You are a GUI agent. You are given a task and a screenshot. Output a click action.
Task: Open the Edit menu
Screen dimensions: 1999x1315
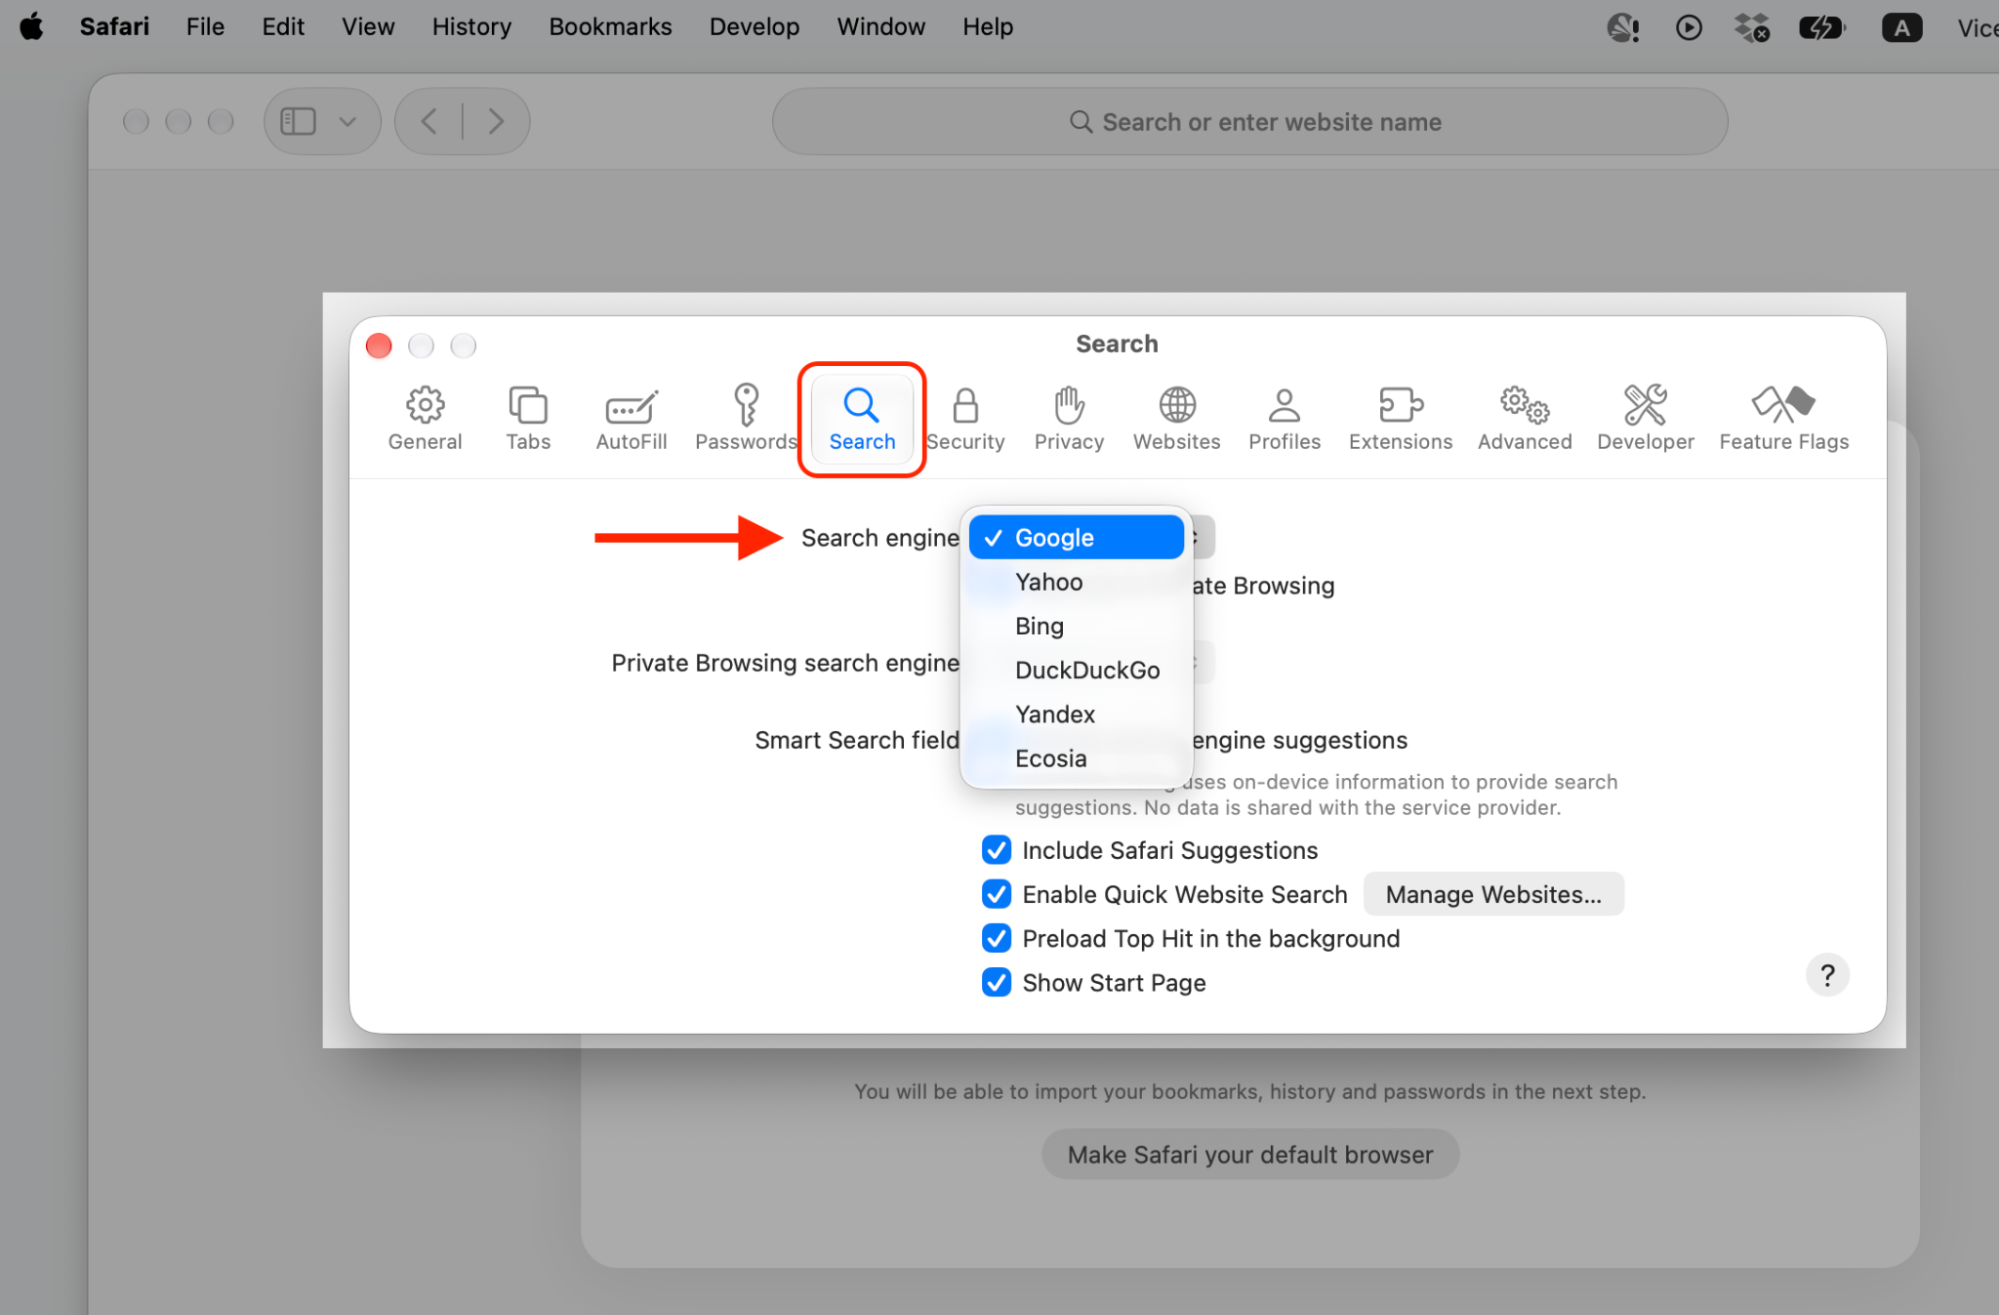coord(283,26)
